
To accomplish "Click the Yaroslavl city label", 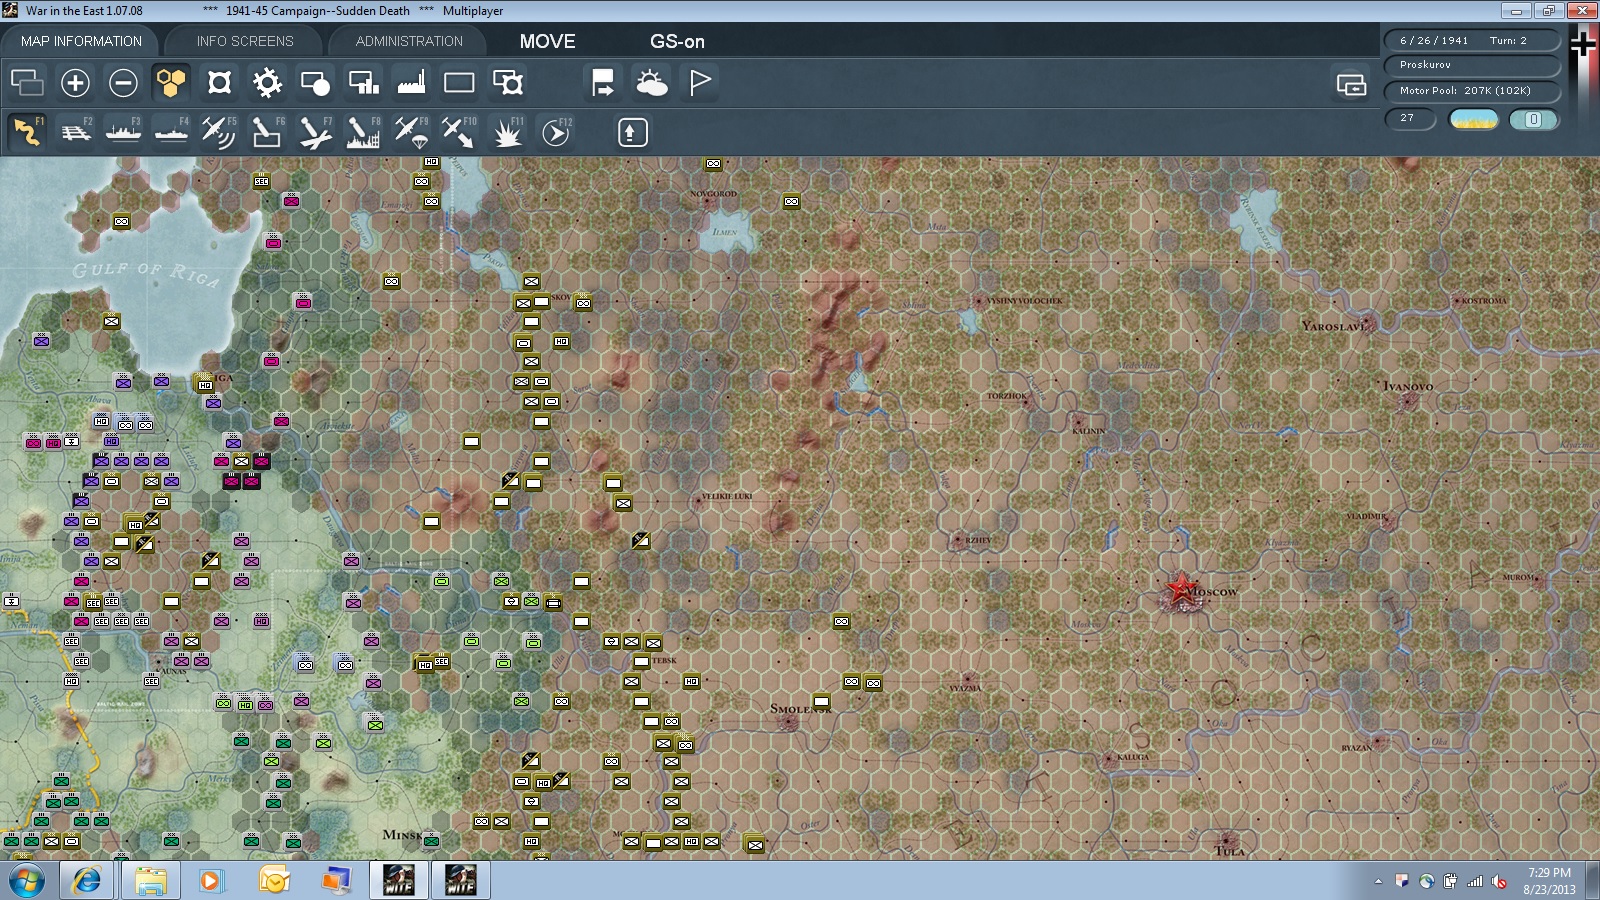I will (x=1333, y=326).
